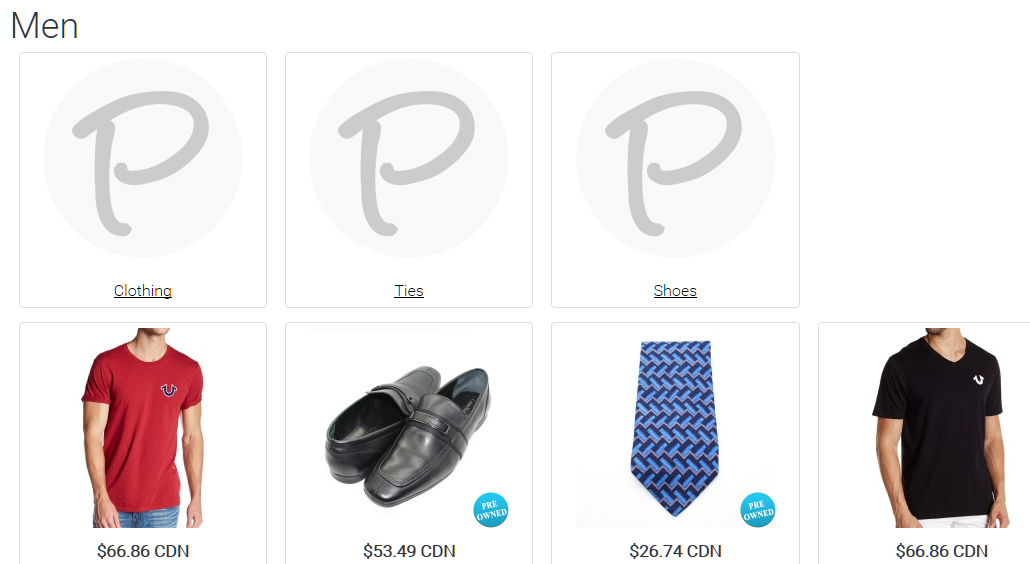
Task: Click the Pre Owned badge on black loafers
Action: [x=491, y=510]
